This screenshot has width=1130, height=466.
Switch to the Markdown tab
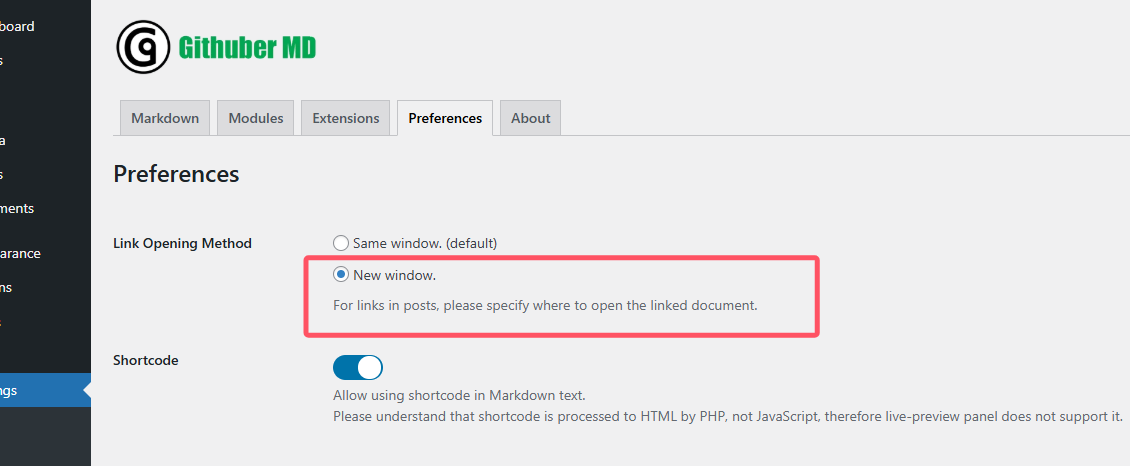(x=165, y=118)
